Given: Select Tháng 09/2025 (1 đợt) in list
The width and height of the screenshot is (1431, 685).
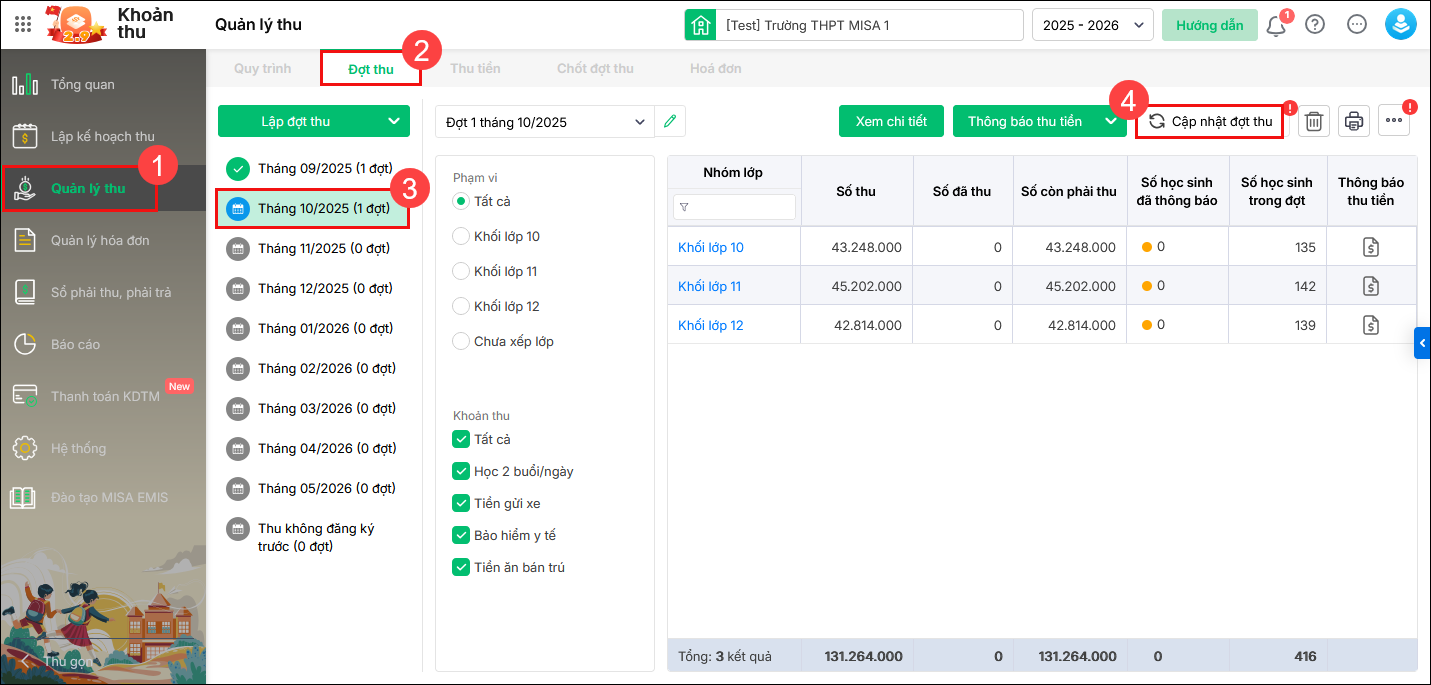Looking at the screenshot, I should 313,168.
